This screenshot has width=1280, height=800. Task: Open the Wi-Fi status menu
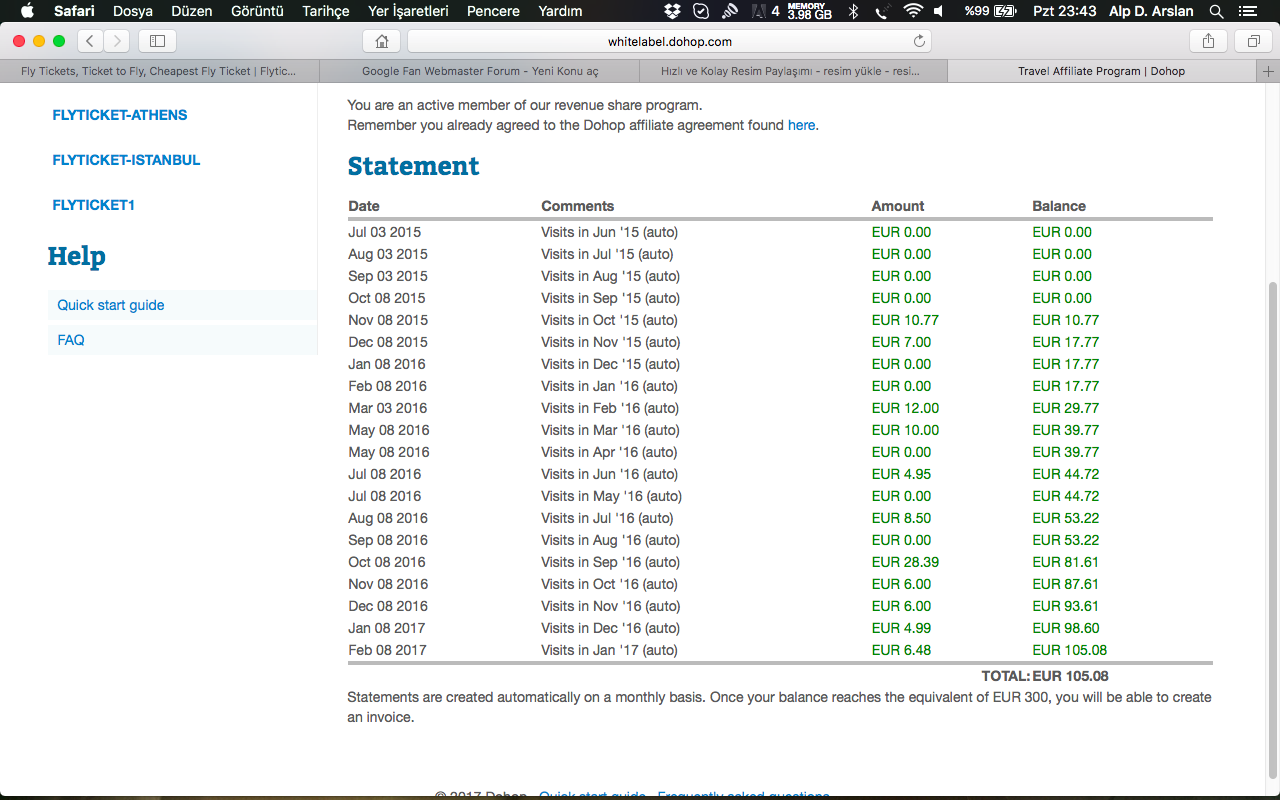(912, 11)
